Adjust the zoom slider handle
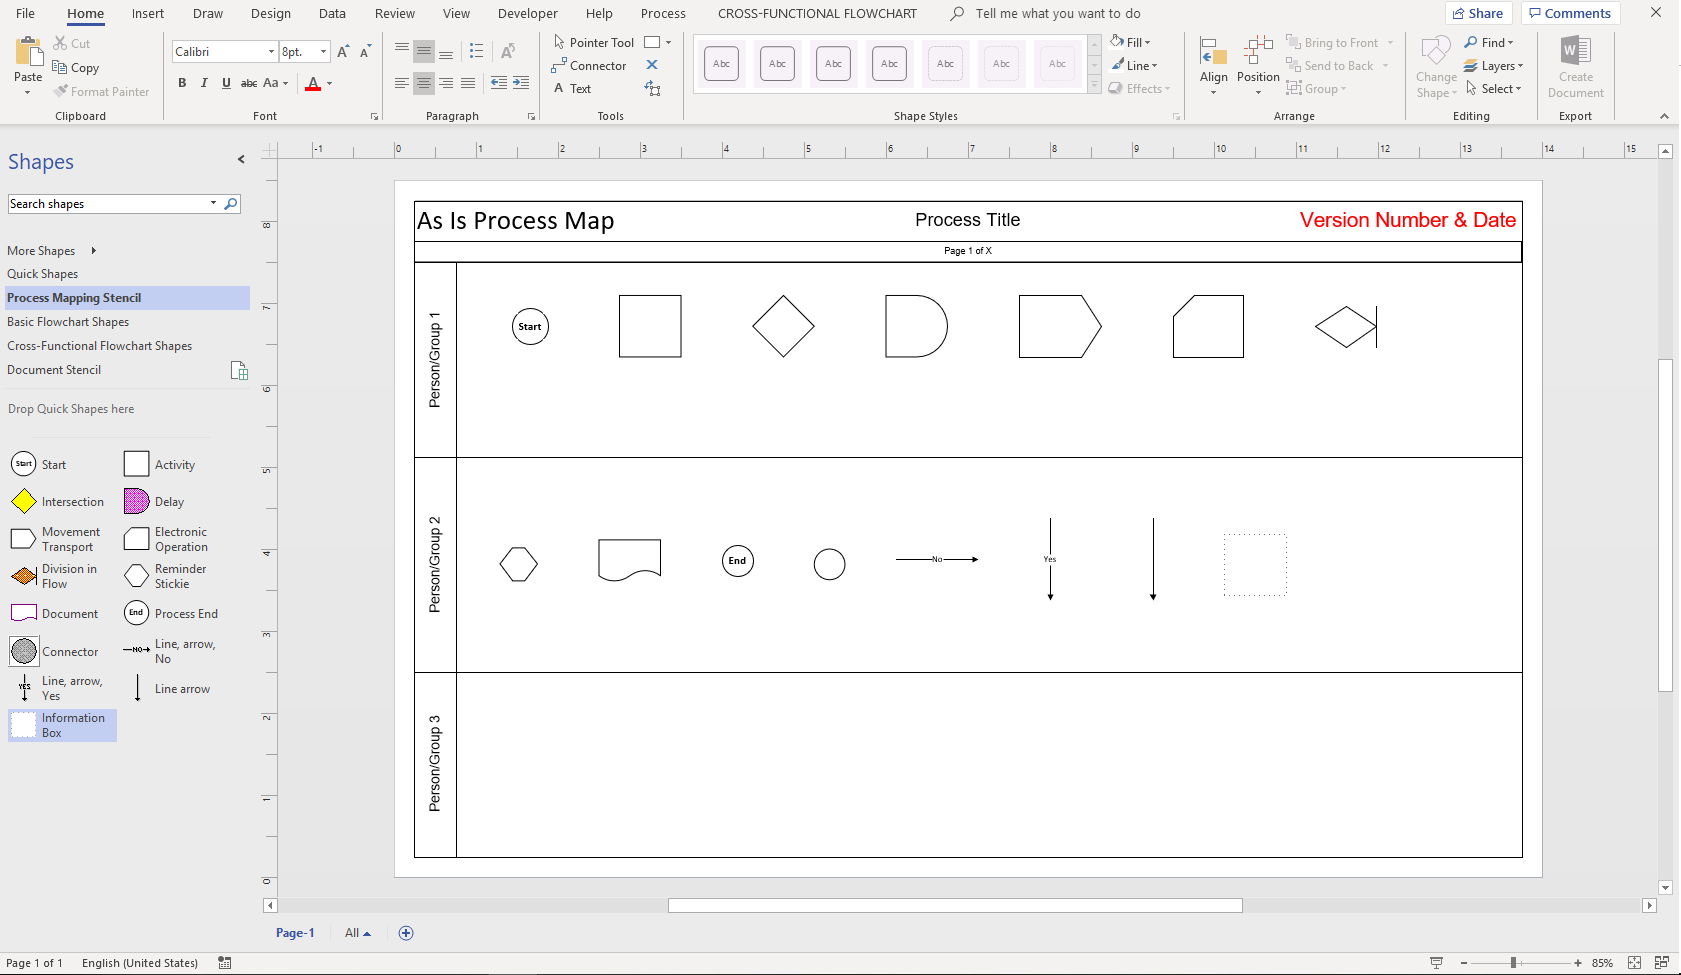The width and height of the screenshot is (1681, 975). 1514,963
